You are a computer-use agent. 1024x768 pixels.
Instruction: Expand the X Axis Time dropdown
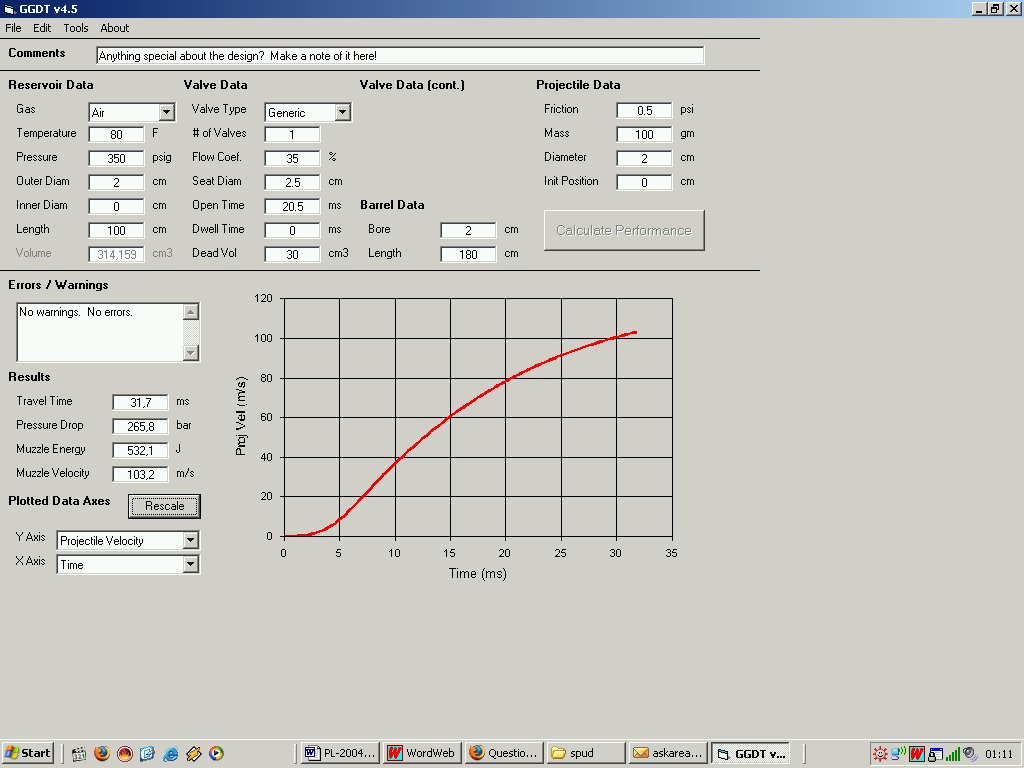pos(191,565)
